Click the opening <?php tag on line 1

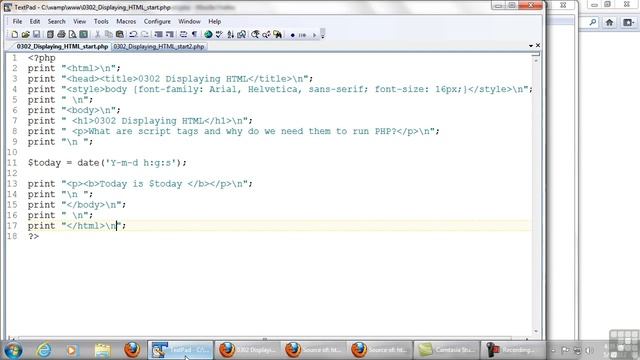[41, 58]
